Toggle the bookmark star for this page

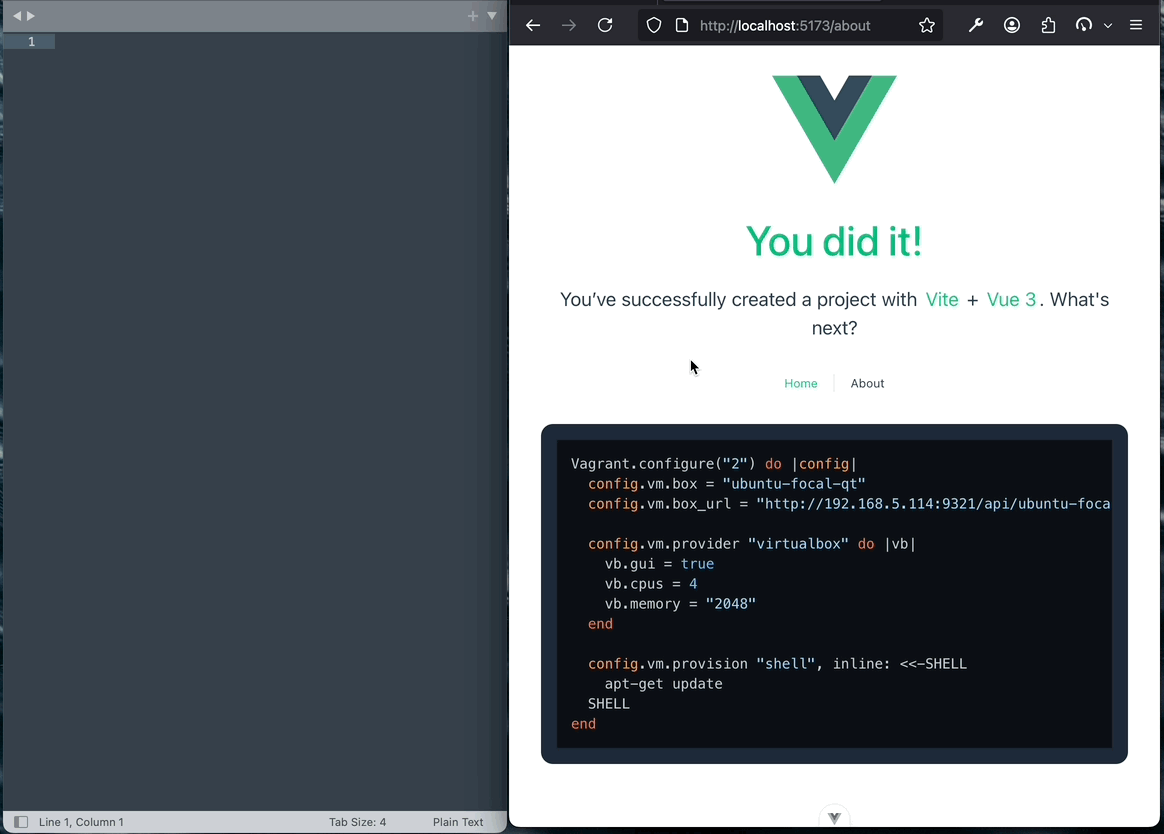[x=927, y=25]
